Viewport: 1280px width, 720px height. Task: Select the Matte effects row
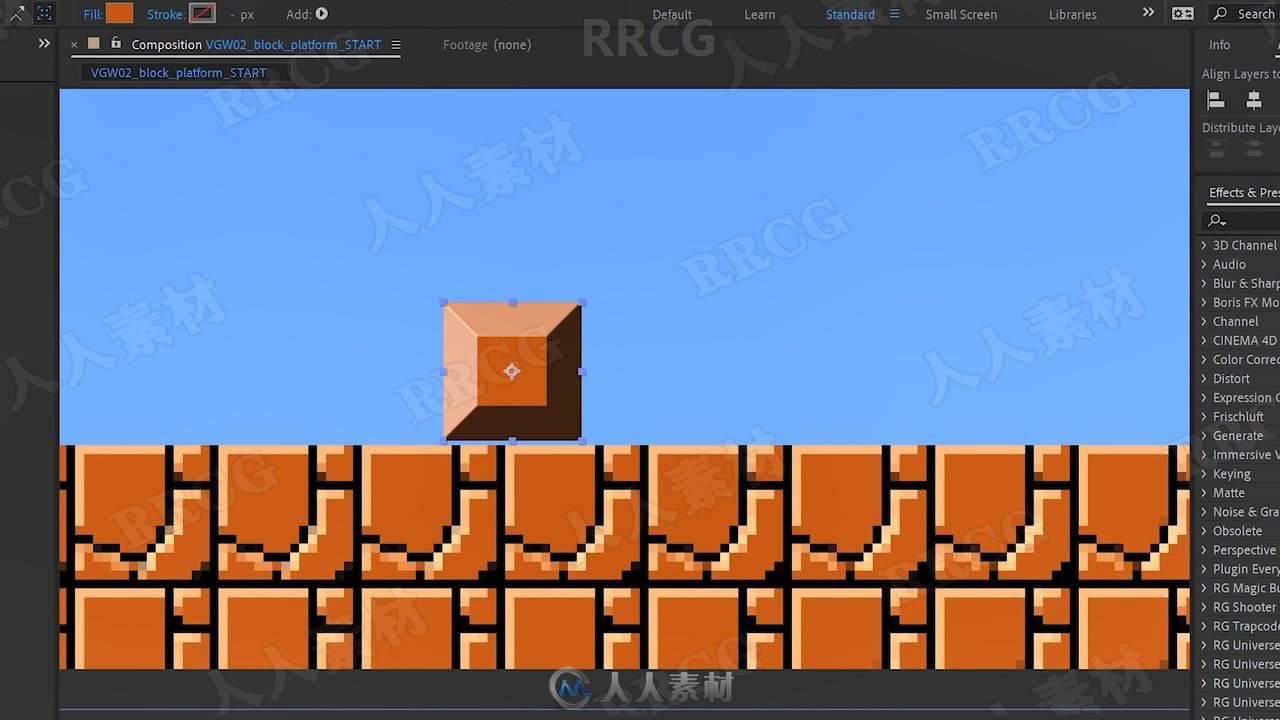pos(1240,492)
